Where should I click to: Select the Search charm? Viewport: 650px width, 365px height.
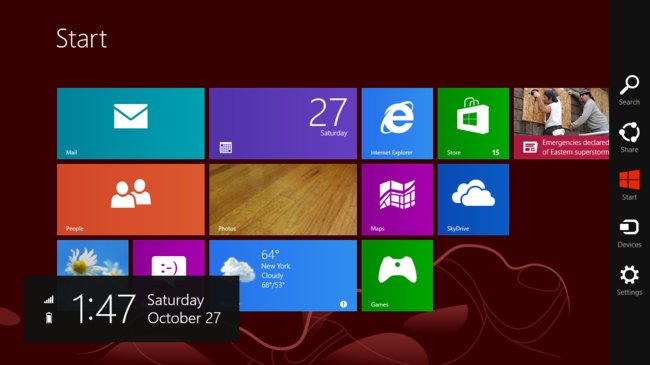click(629, 90)
